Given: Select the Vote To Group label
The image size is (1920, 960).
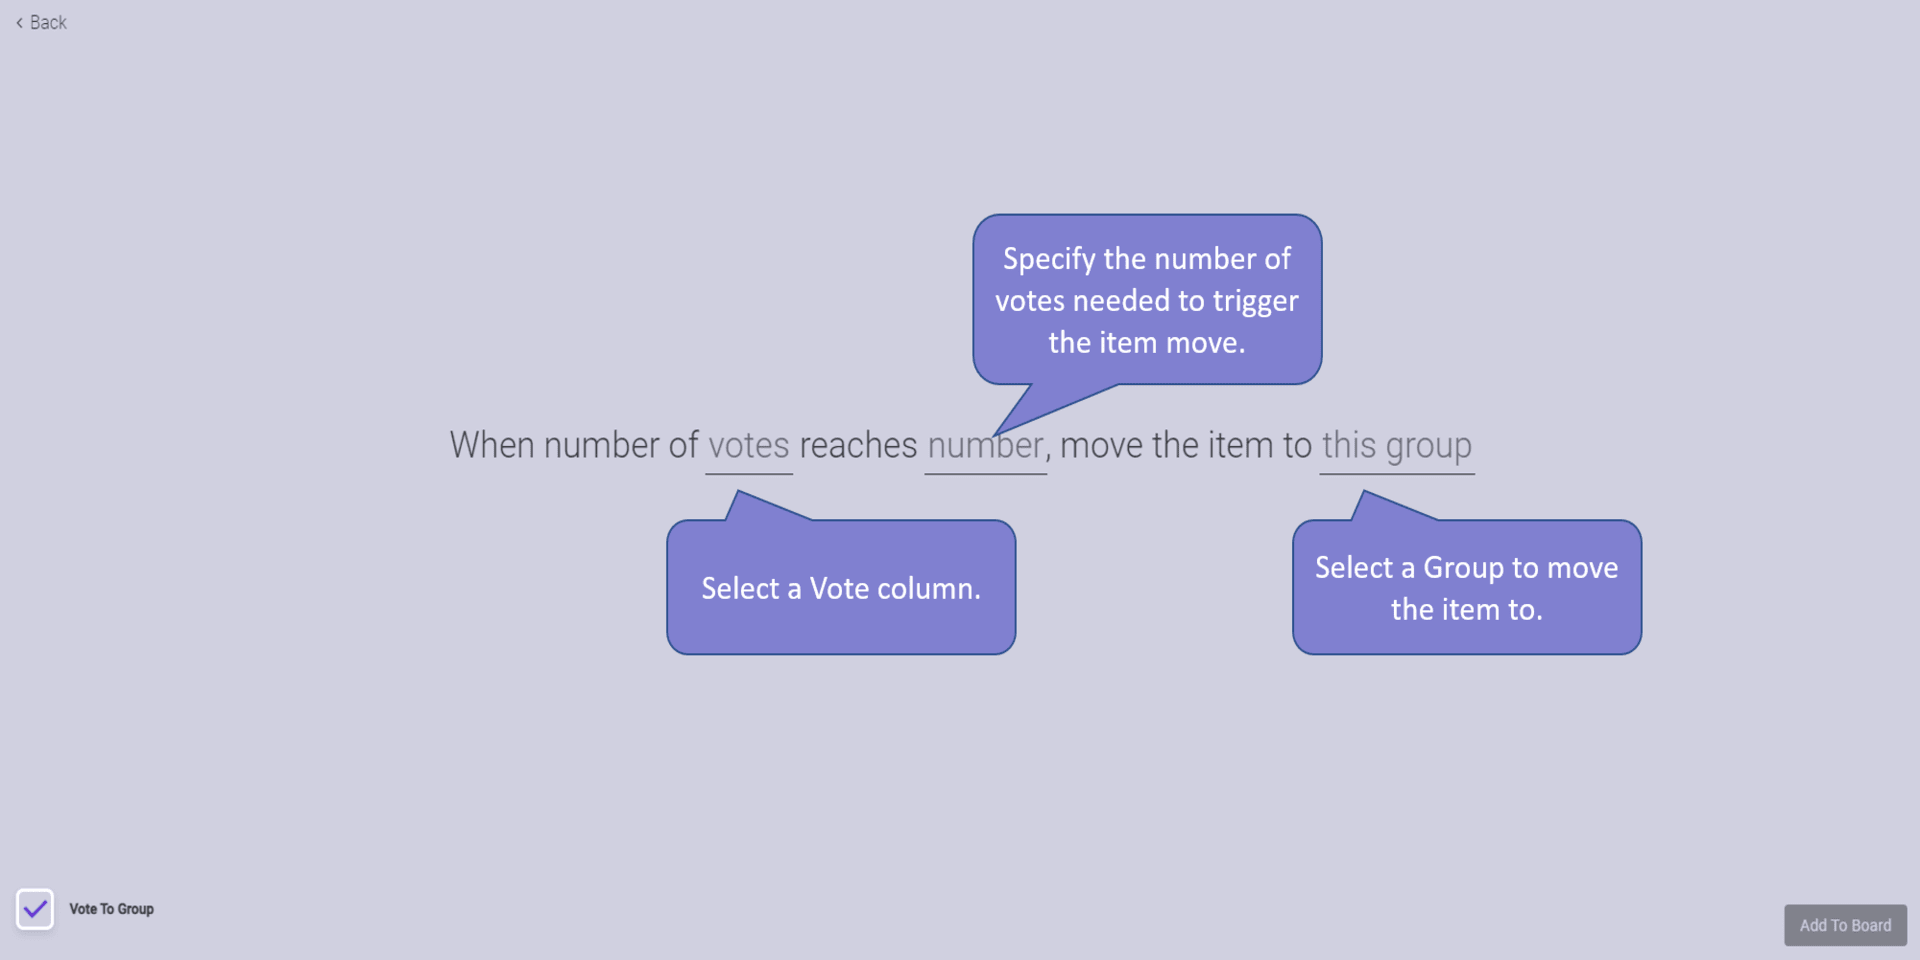Looking at the screenshot, I should click(111, 909).
